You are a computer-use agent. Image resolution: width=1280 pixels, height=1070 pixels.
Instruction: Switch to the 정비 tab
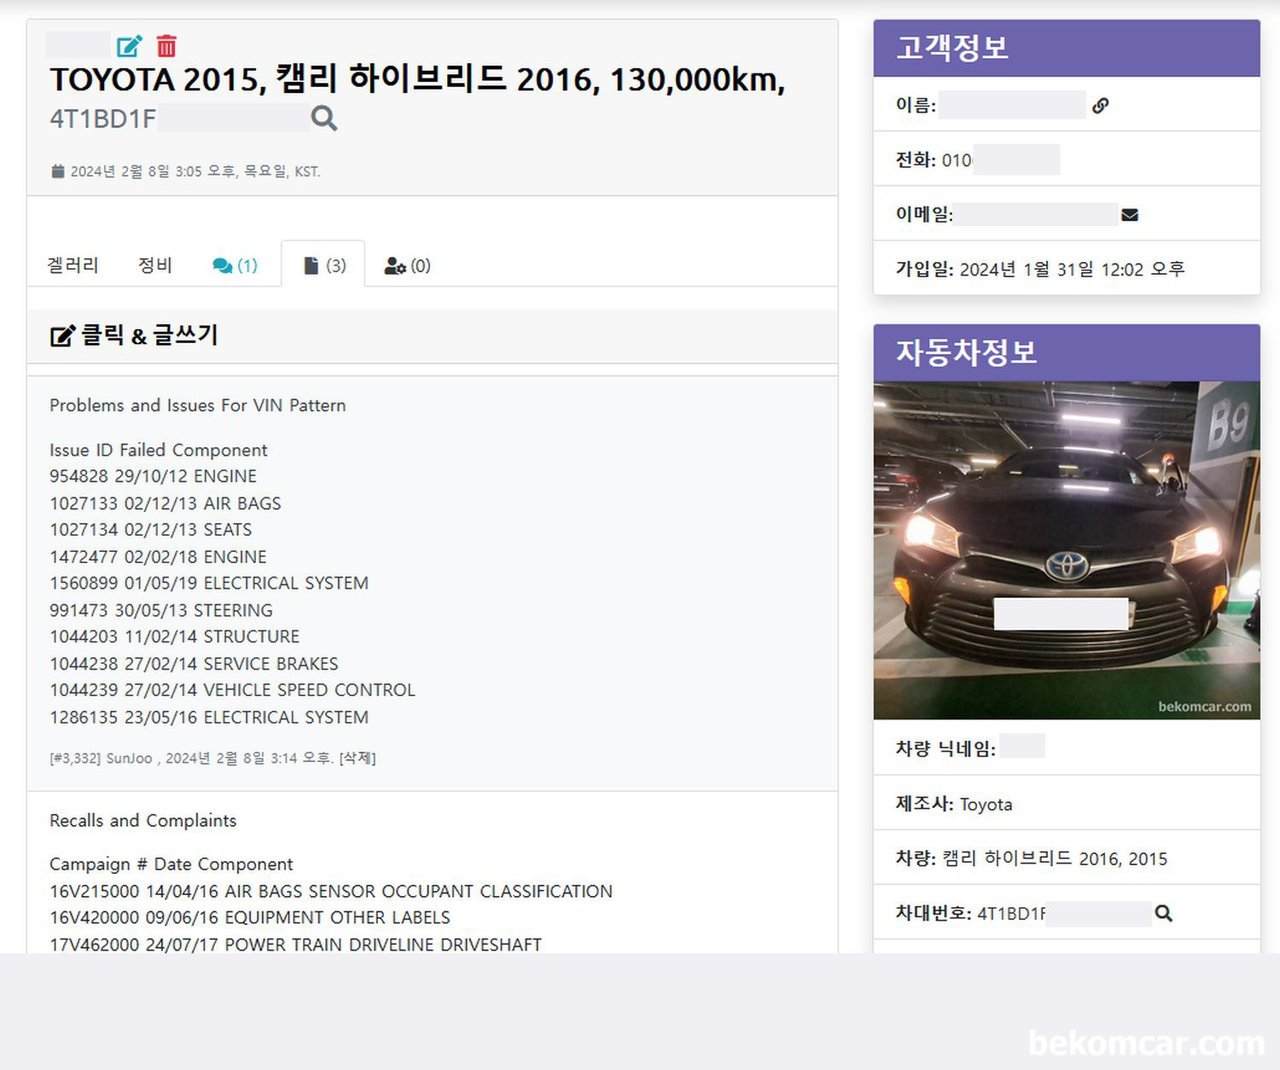pyautogui.click(x=155, y=265)
